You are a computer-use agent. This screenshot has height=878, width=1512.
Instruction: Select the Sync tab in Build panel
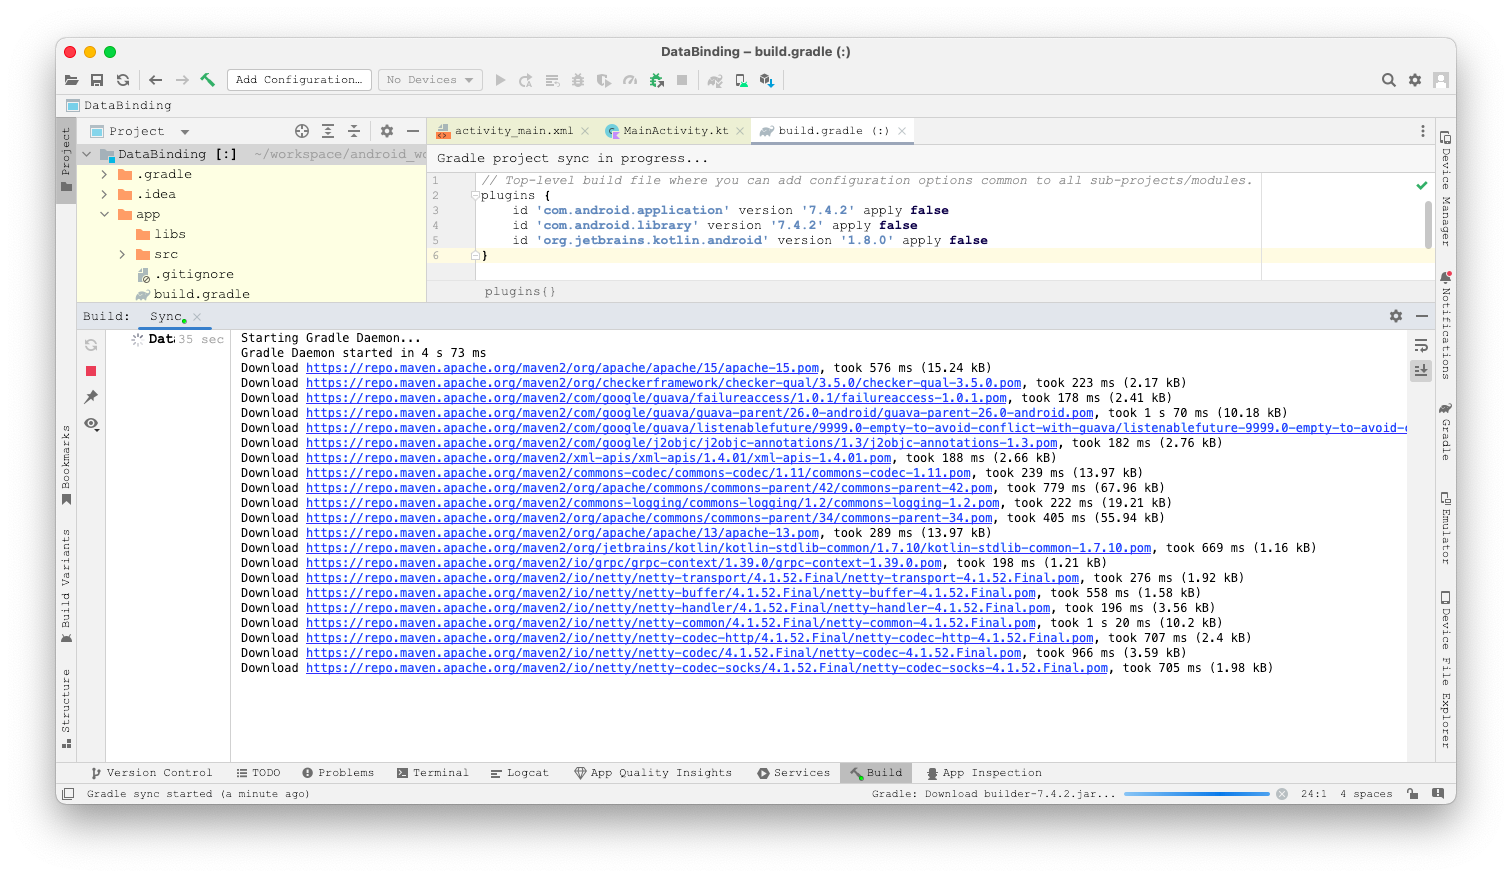point(167,316)
